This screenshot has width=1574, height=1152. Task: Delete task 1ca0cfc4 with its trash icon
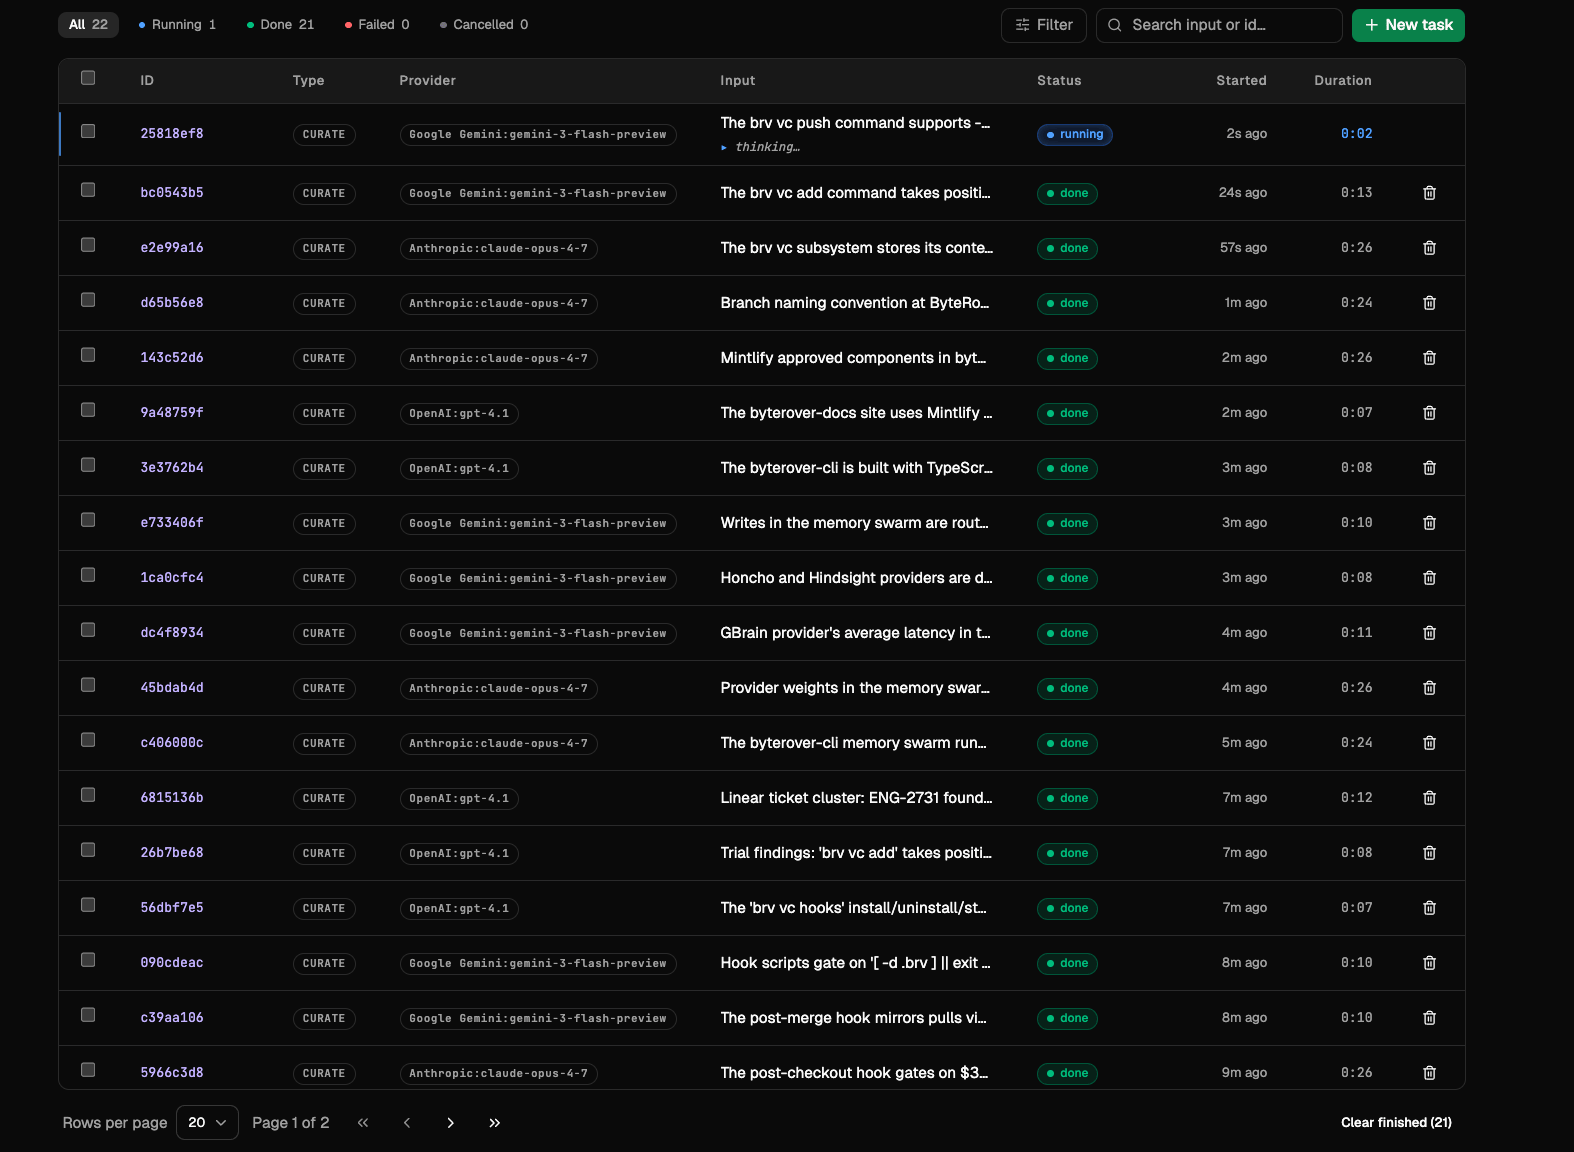coord(1429,578)
